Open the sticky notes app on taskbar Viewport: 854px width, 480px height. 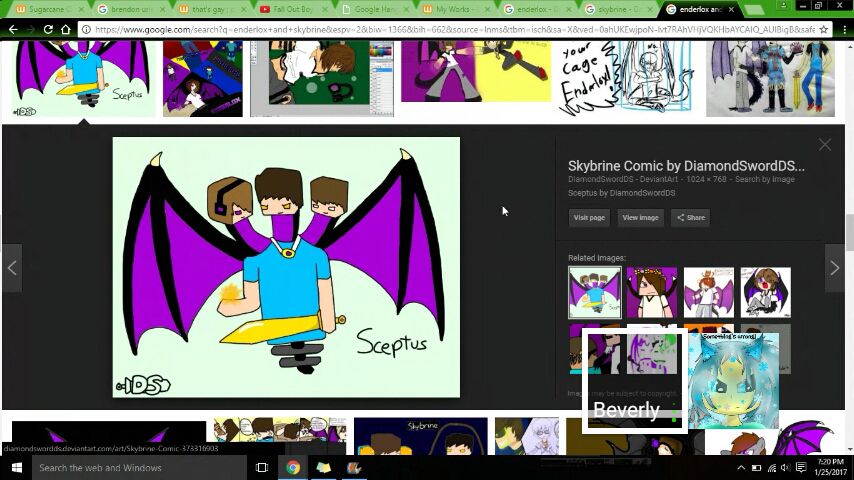324,467
